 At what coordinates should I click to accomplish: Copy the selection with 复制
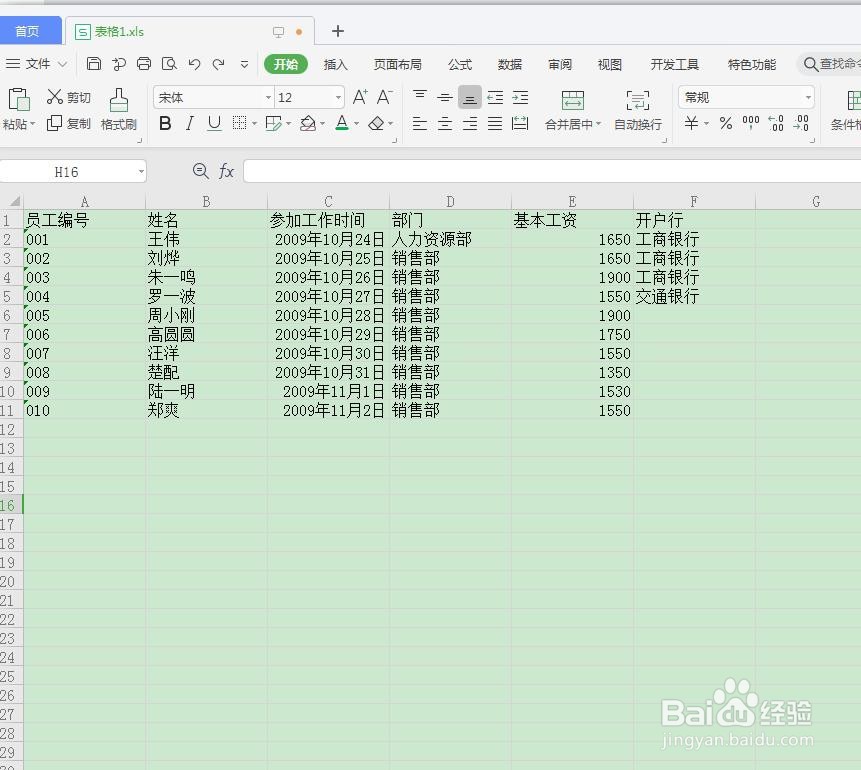[69, 124]
